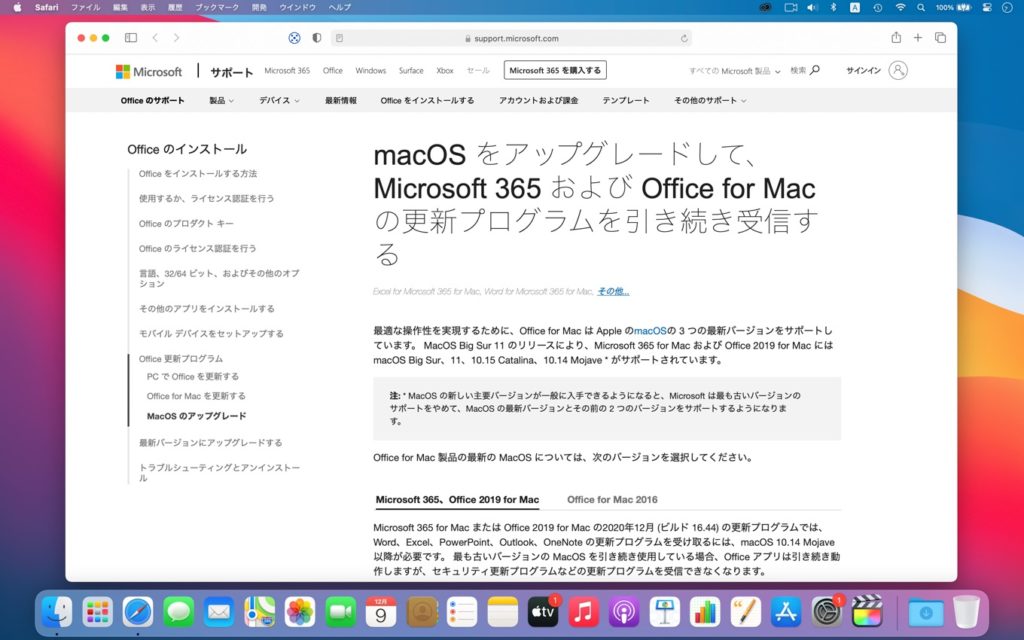Image resolution: width=1024 pixels, height=640 pixels.
Task: Click the new tab plus icon
Action: click(917, 38)
